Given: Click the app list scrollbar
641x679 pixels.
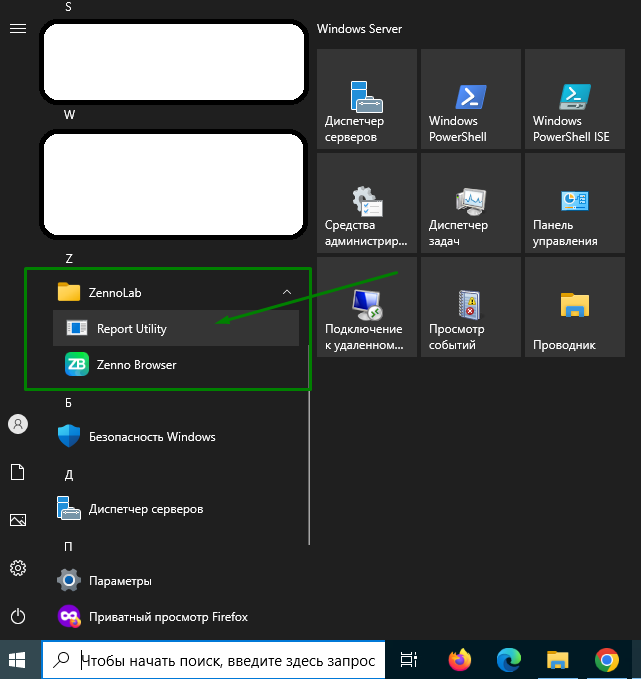Looking at the screenshot, I should click(309, 445).
